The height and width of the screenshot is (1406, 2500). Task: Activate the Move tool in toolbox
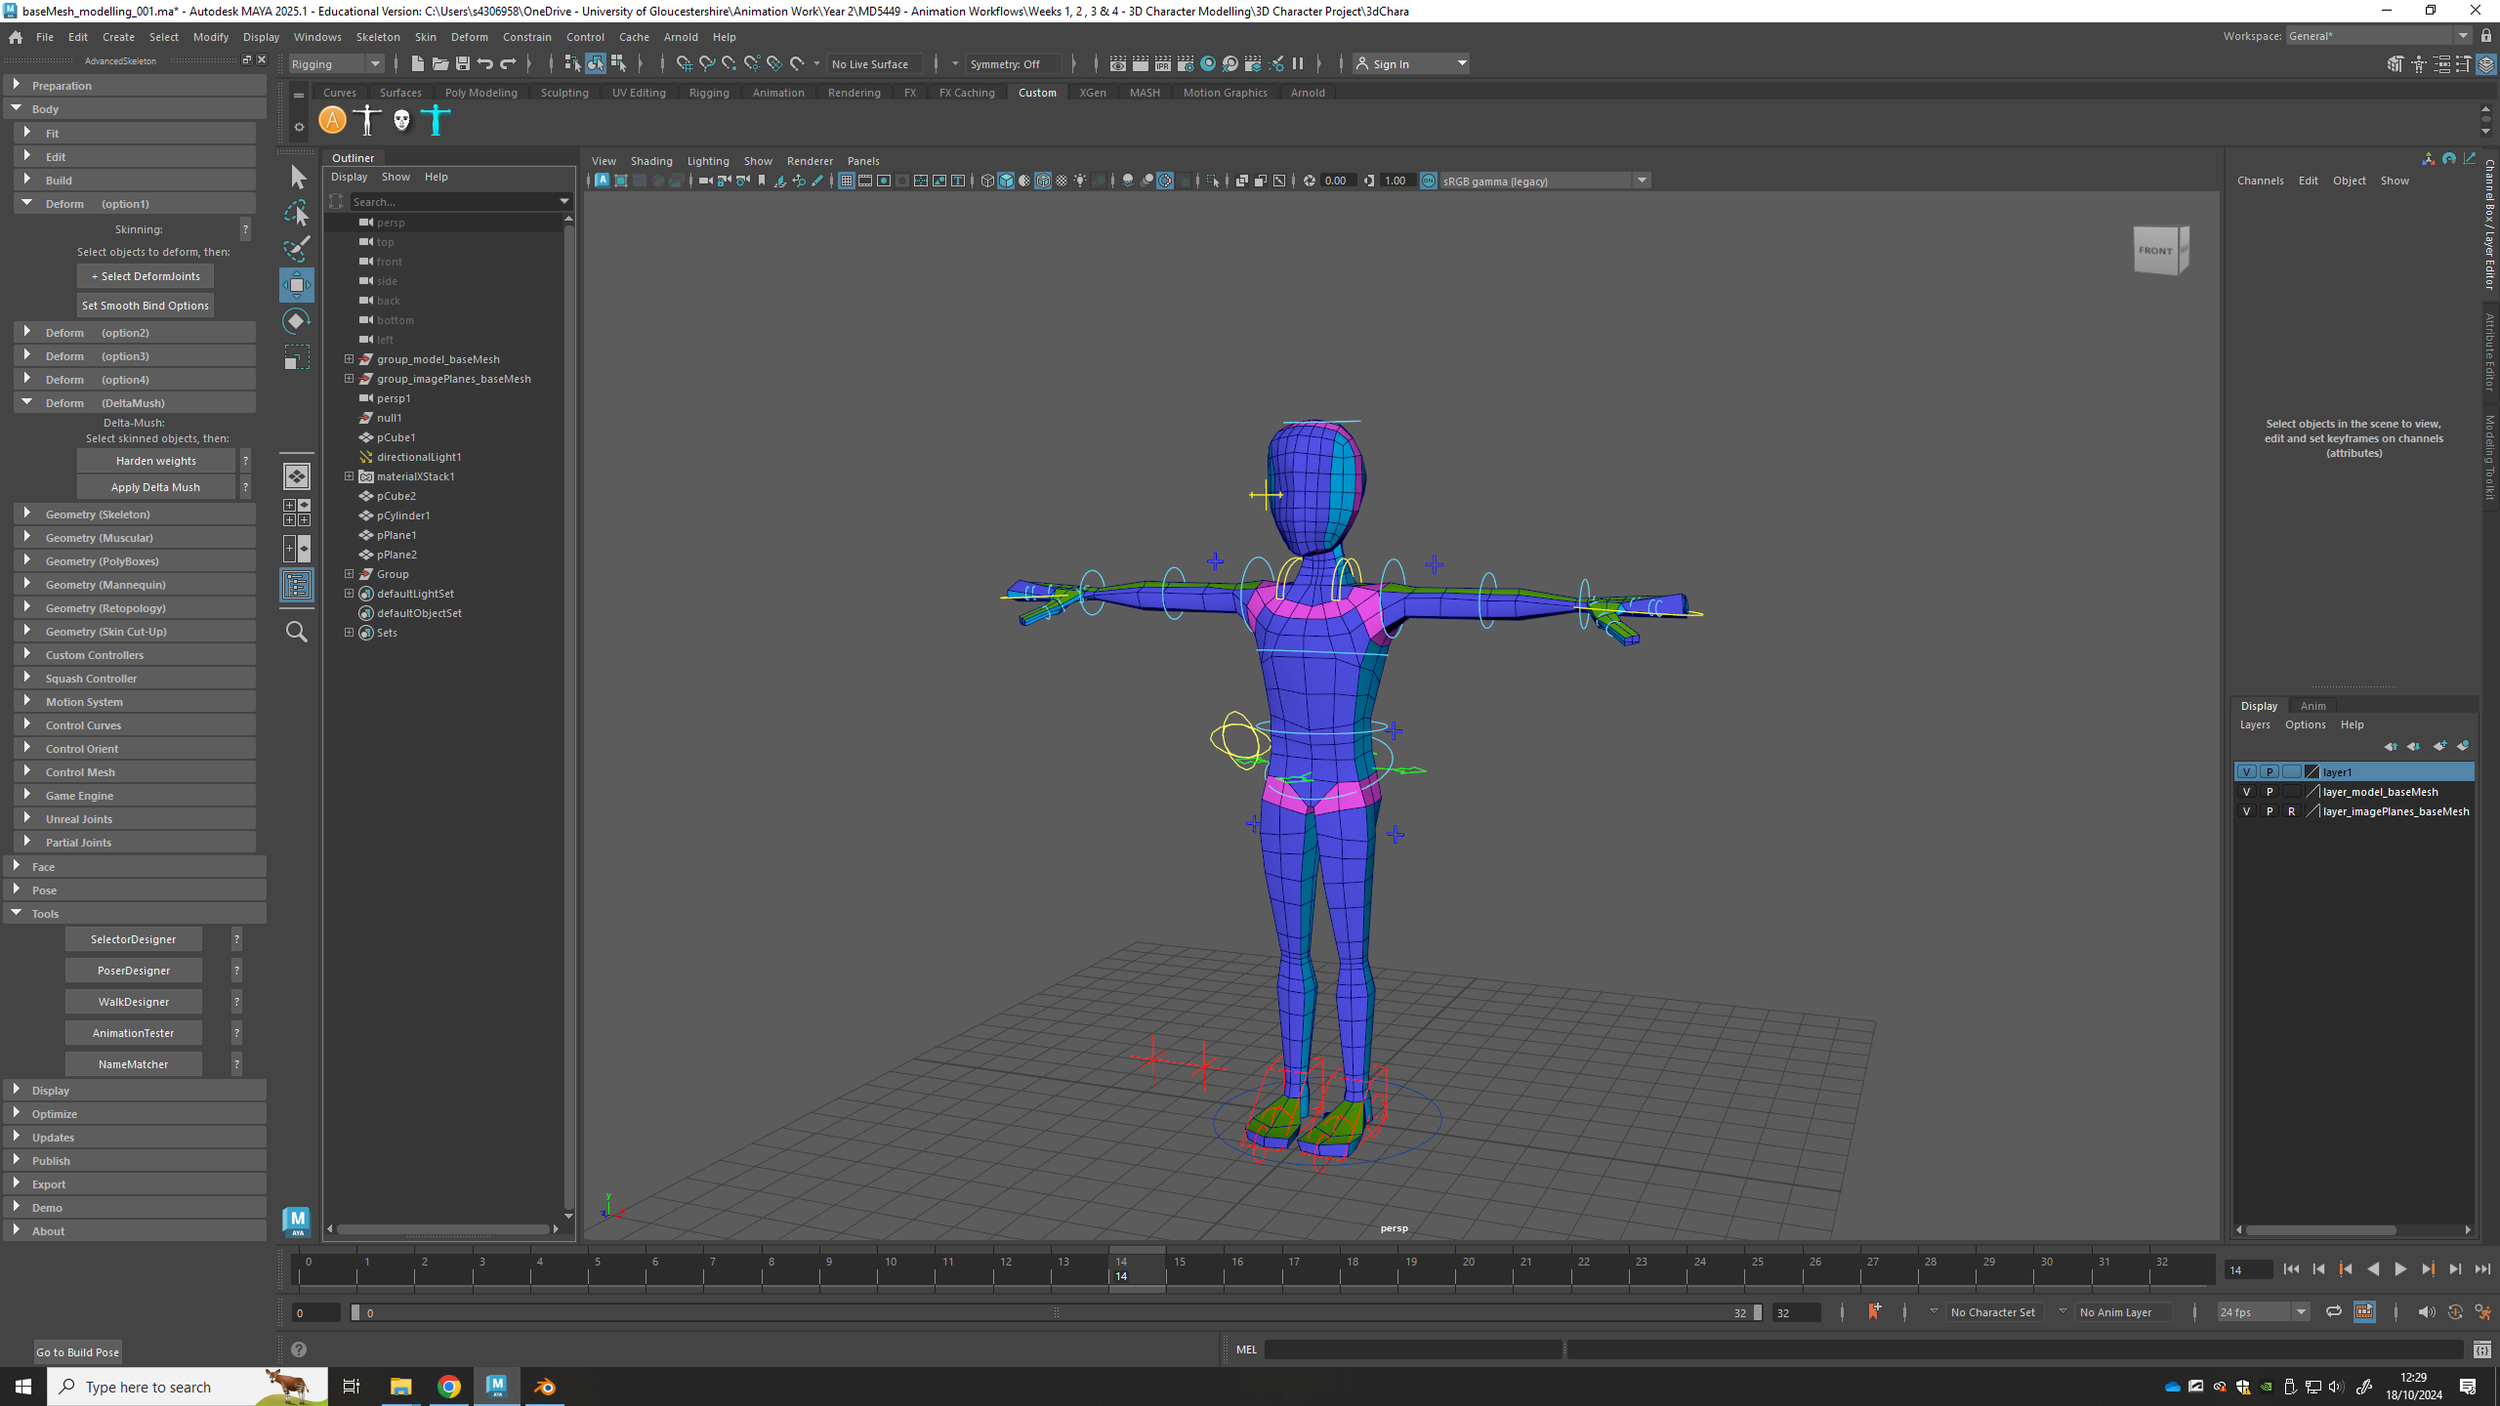click(297, 285)
